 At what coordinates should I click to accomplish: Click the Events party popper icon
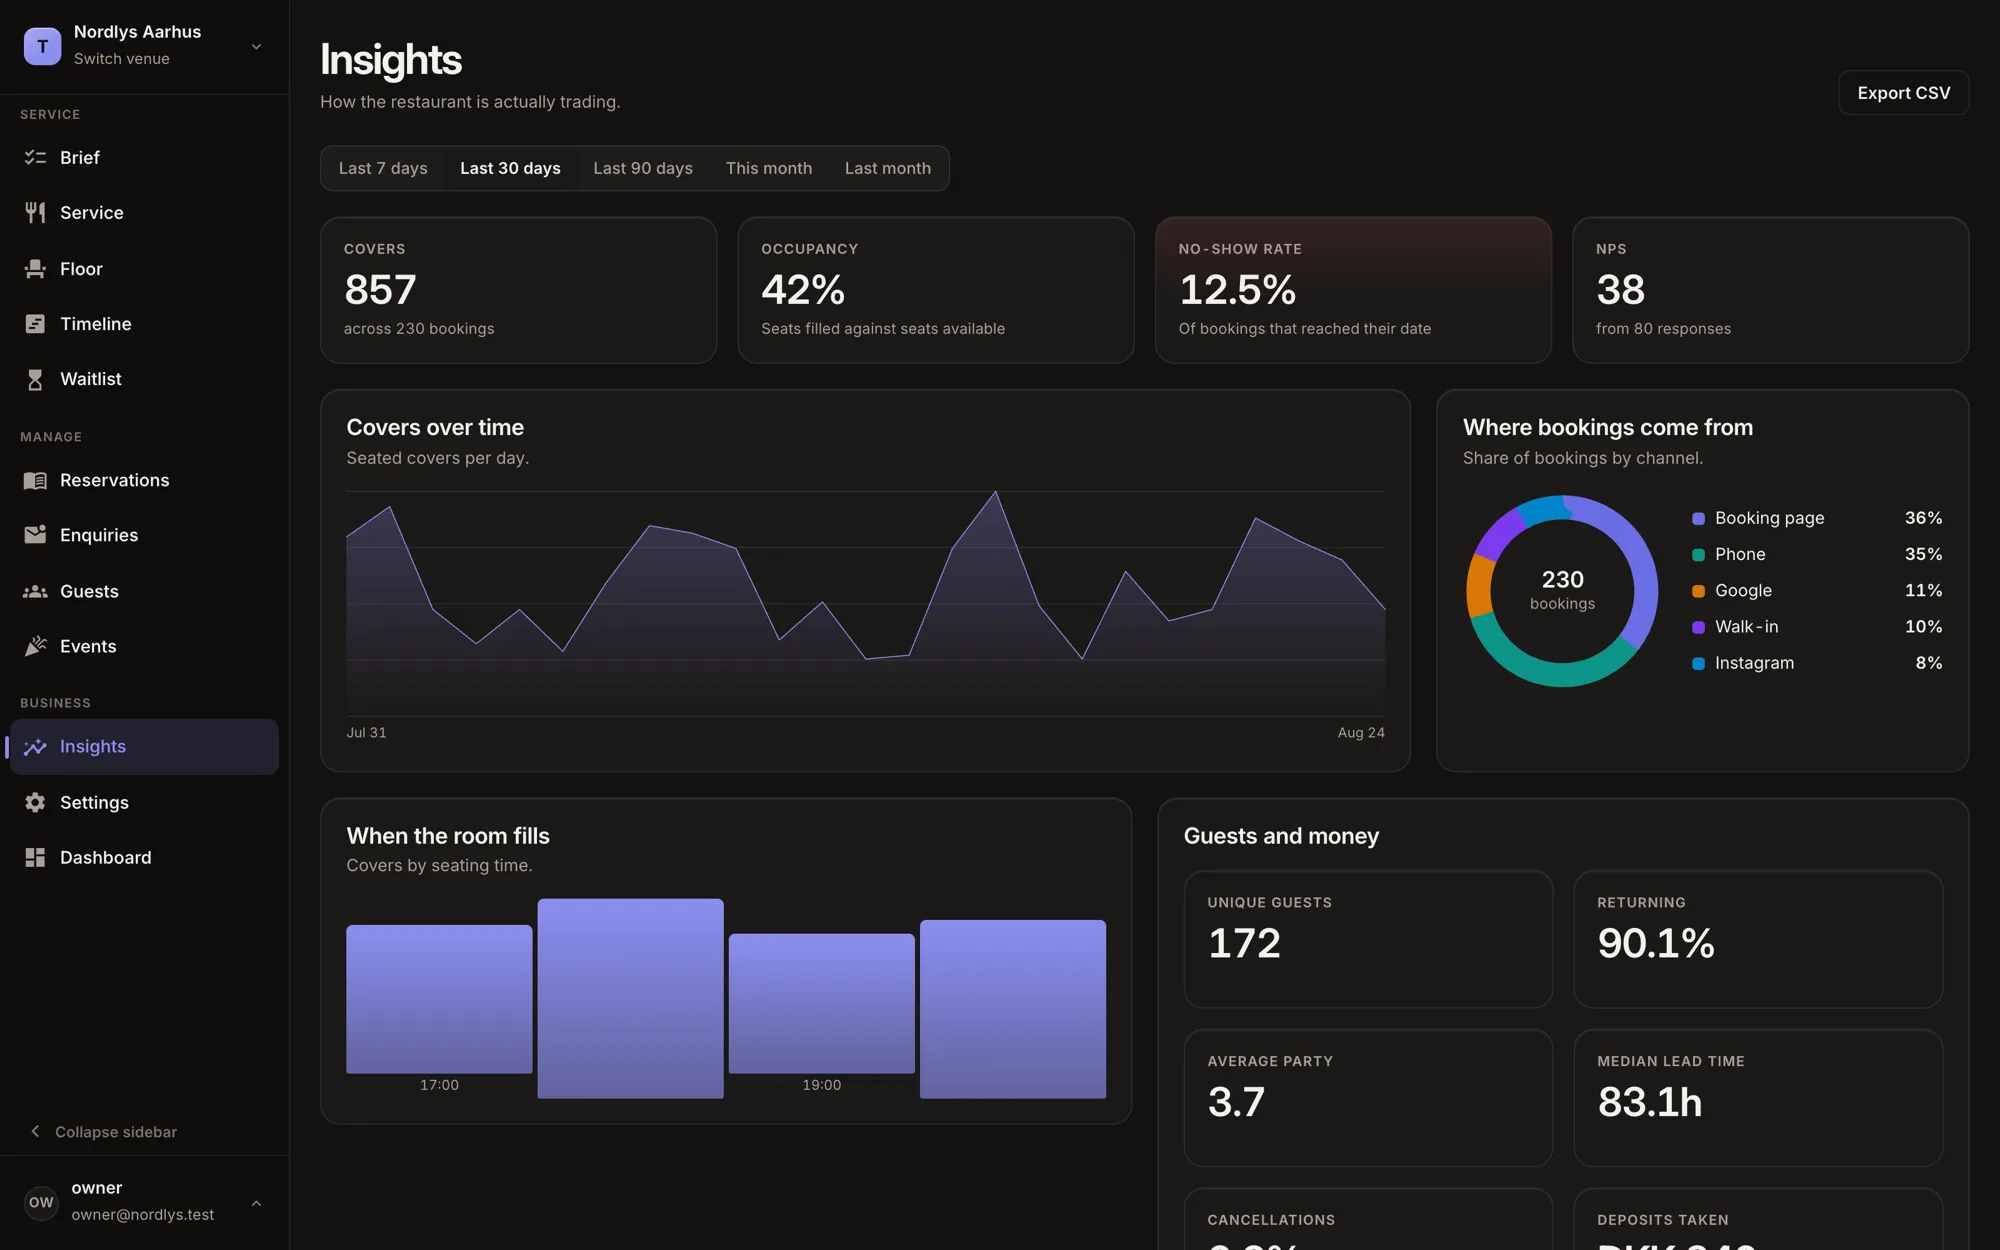[35, 646]
